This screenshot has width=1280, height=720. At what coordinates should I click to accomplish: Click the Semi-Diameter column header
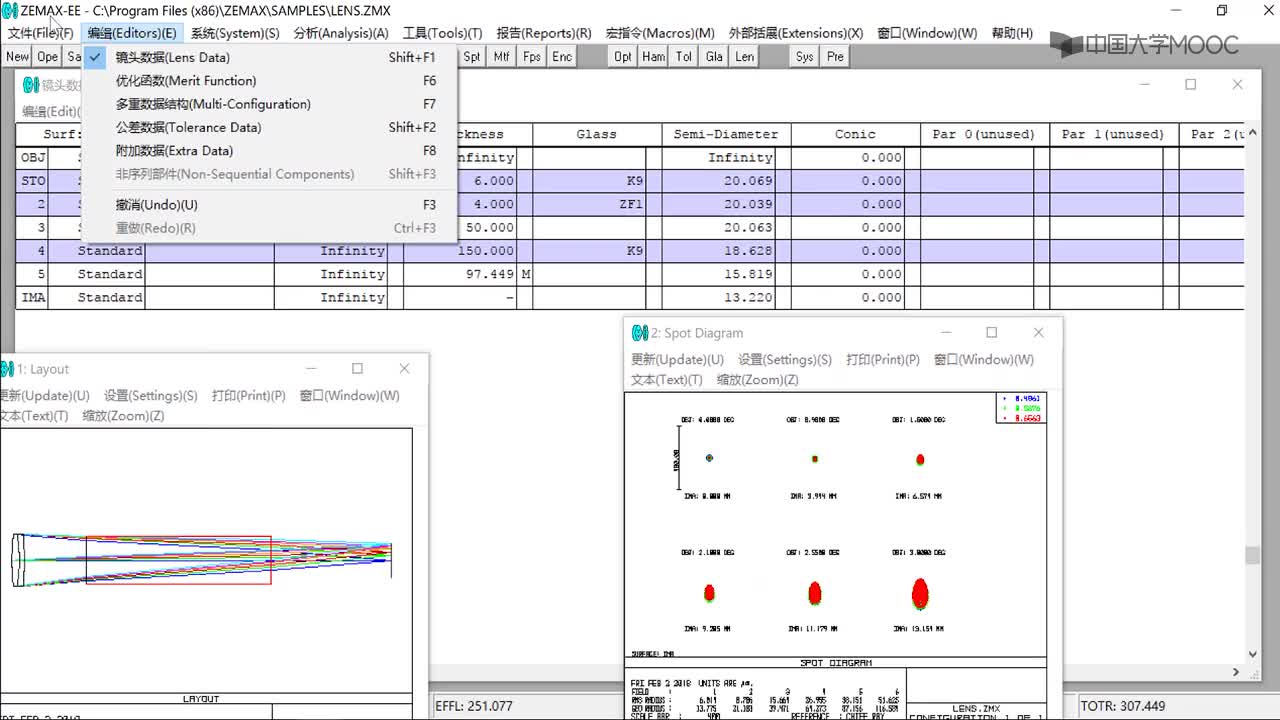pyautogui.click(x=726, y=134)
